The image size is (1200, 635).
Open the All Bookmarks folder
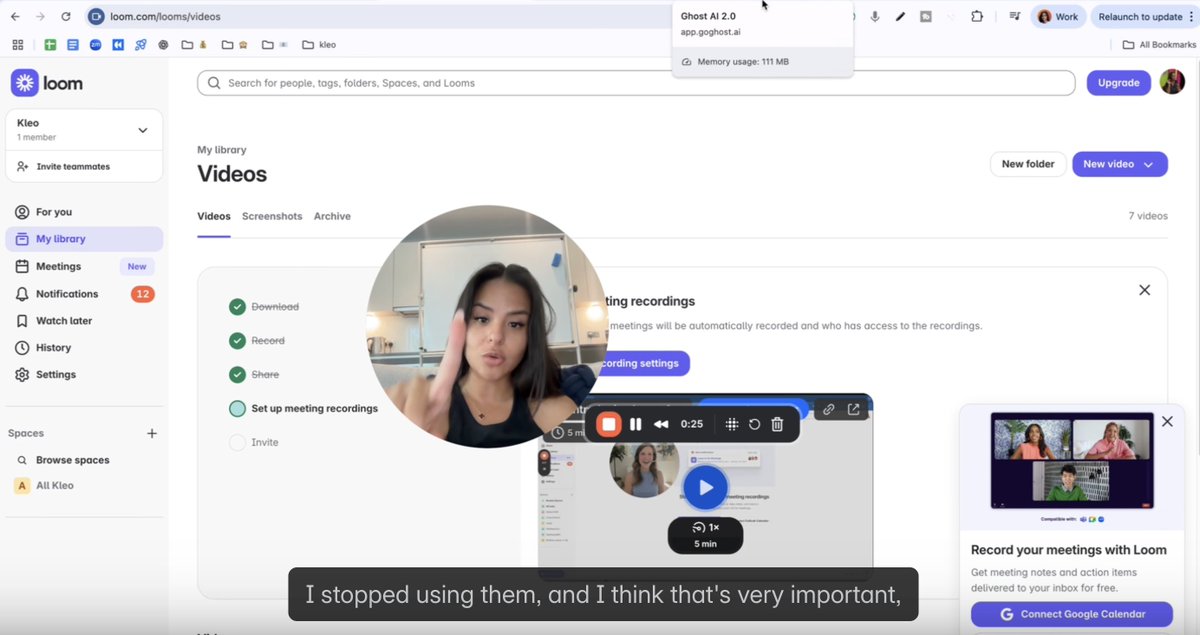1159,45
